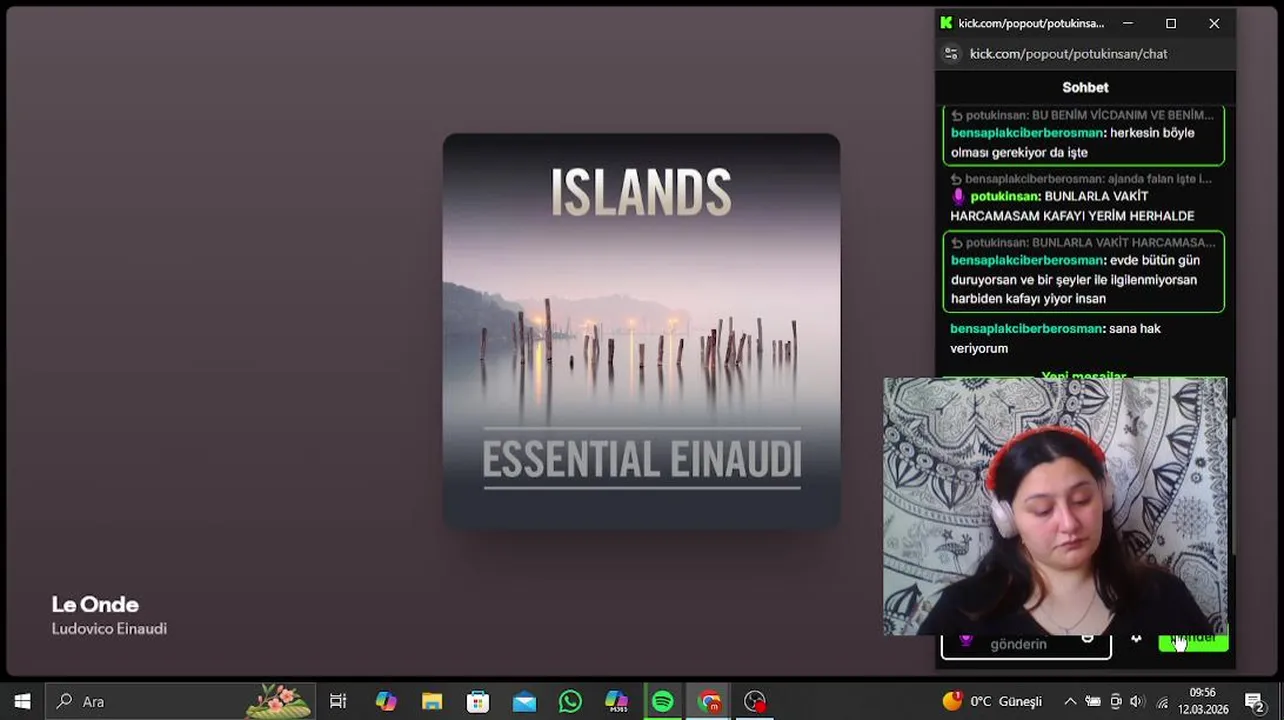Maximize the Kick chat popup window
The height and width of the screenshot is (720, 1284).
tap(1171, 23)
